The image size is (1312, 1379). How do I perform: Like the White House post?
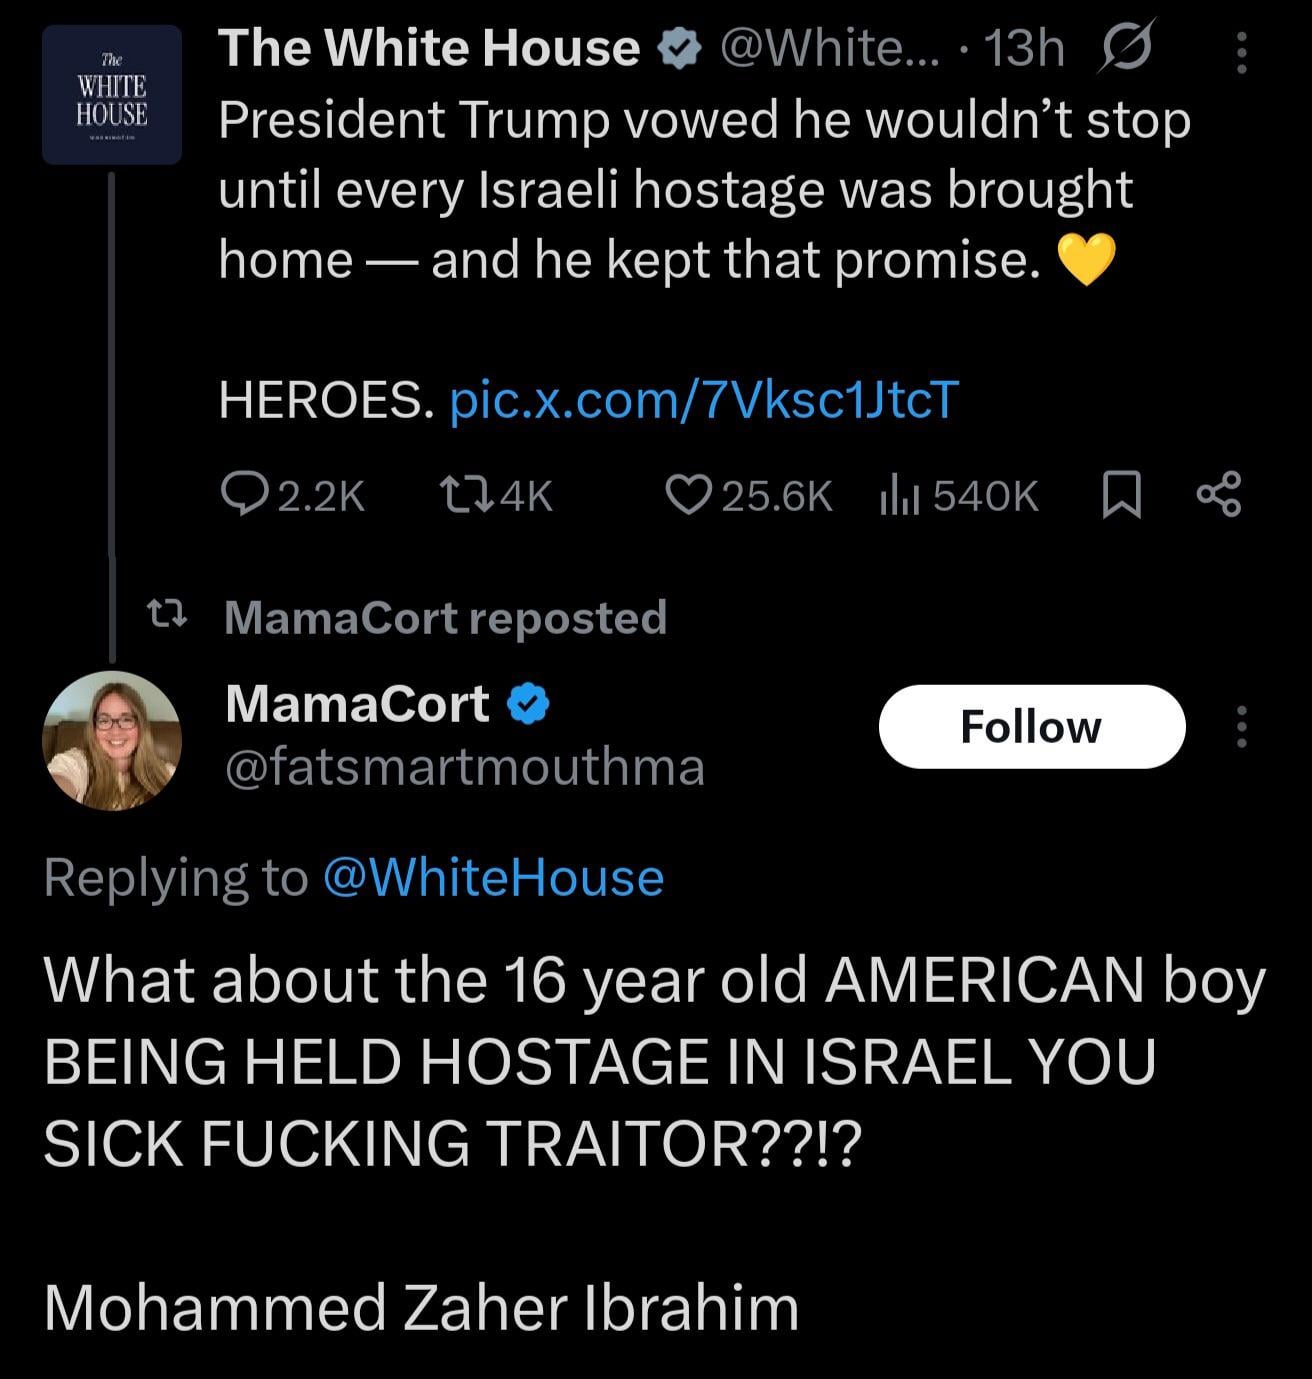click(x=687, y=494)
